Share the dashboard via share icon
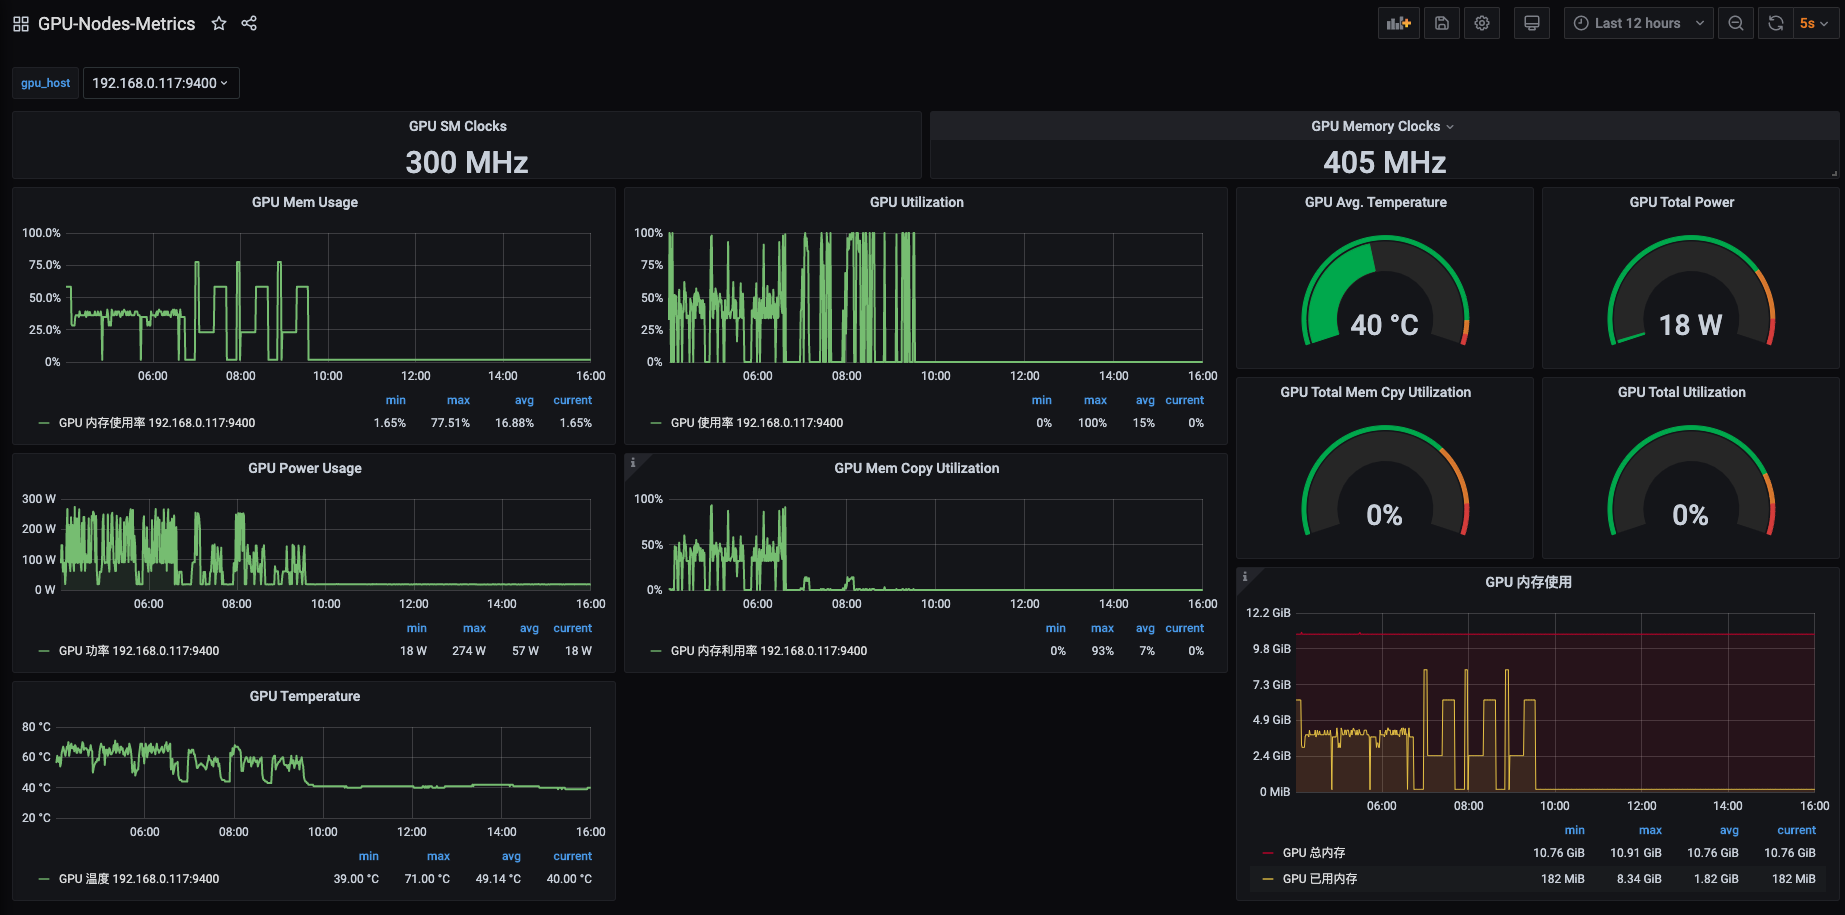Image resolution: width=1845 pixels, height=915 pixels. [x=249, y=23]
